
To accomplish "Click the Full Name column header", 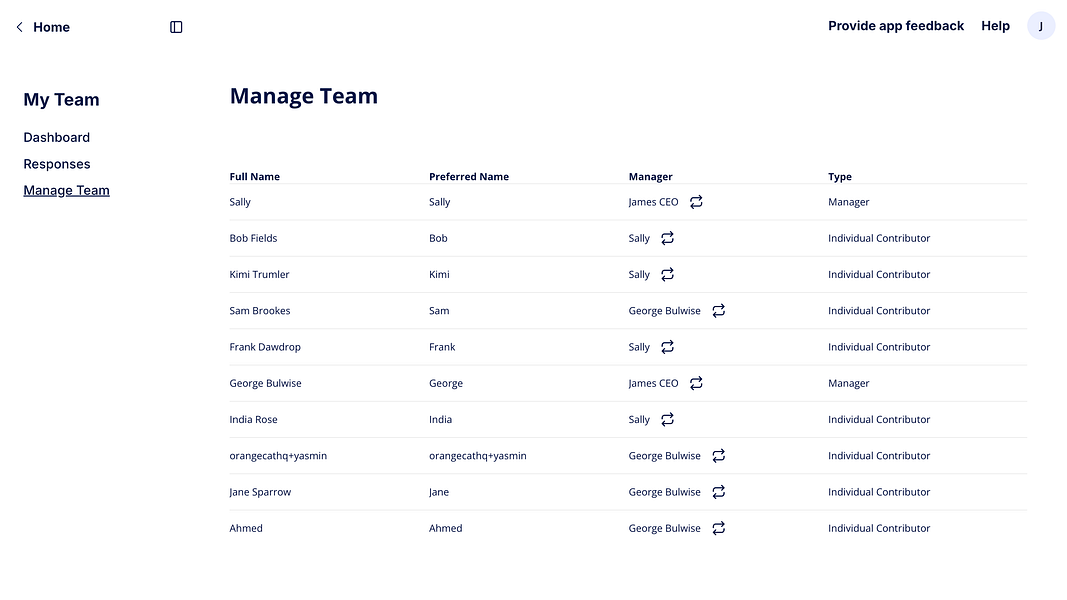I will pos(255,176).
